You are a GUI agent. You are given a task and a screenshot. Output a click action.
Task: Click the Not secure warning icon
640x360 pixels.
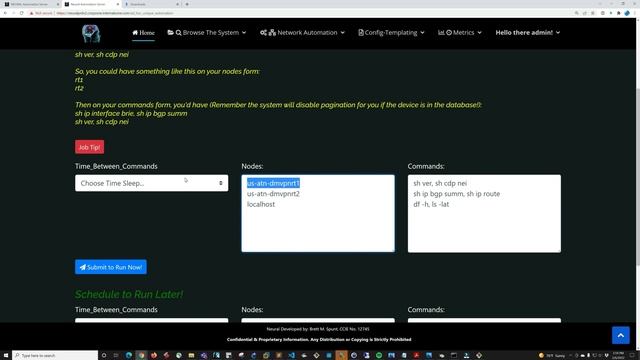click(31, 13)
